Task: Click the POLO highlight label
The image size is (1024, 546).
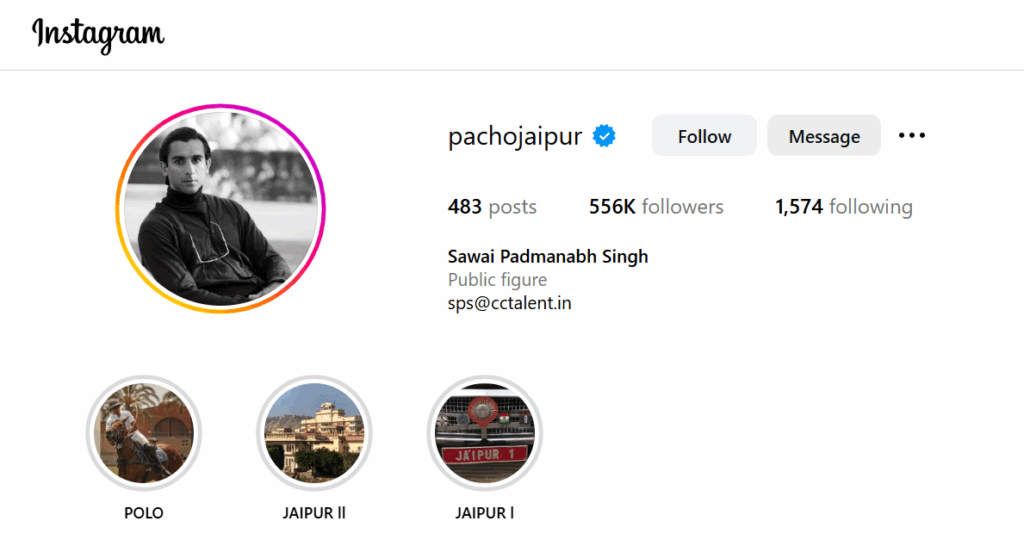Action: (144, 513)
